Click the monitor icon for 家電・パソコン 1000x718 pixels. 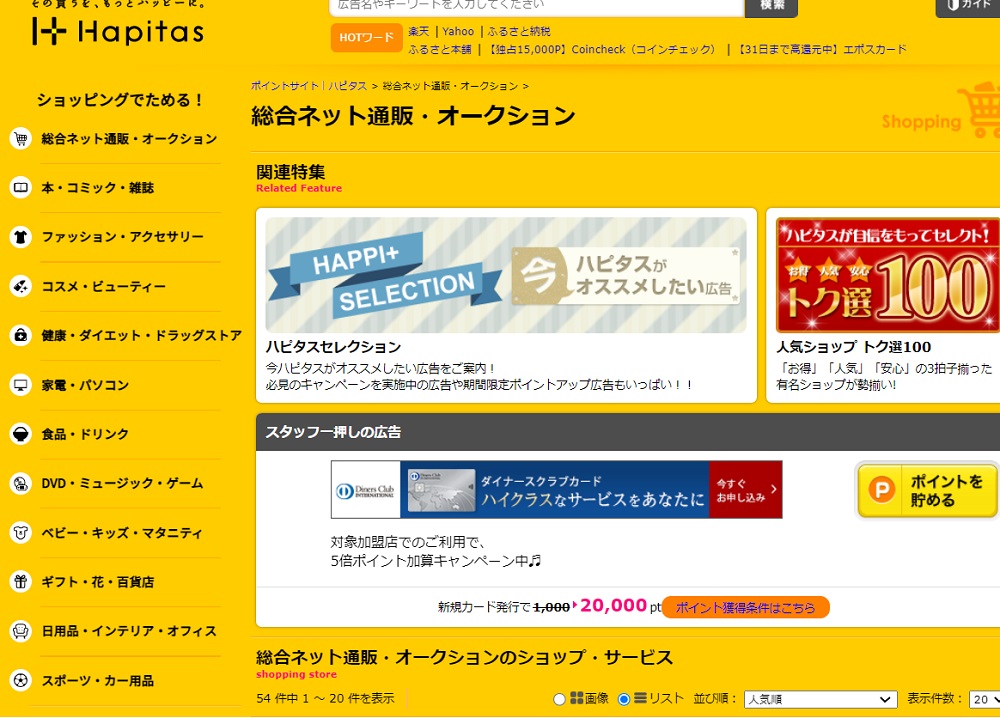pyautogui.click(x=20, y=385)
